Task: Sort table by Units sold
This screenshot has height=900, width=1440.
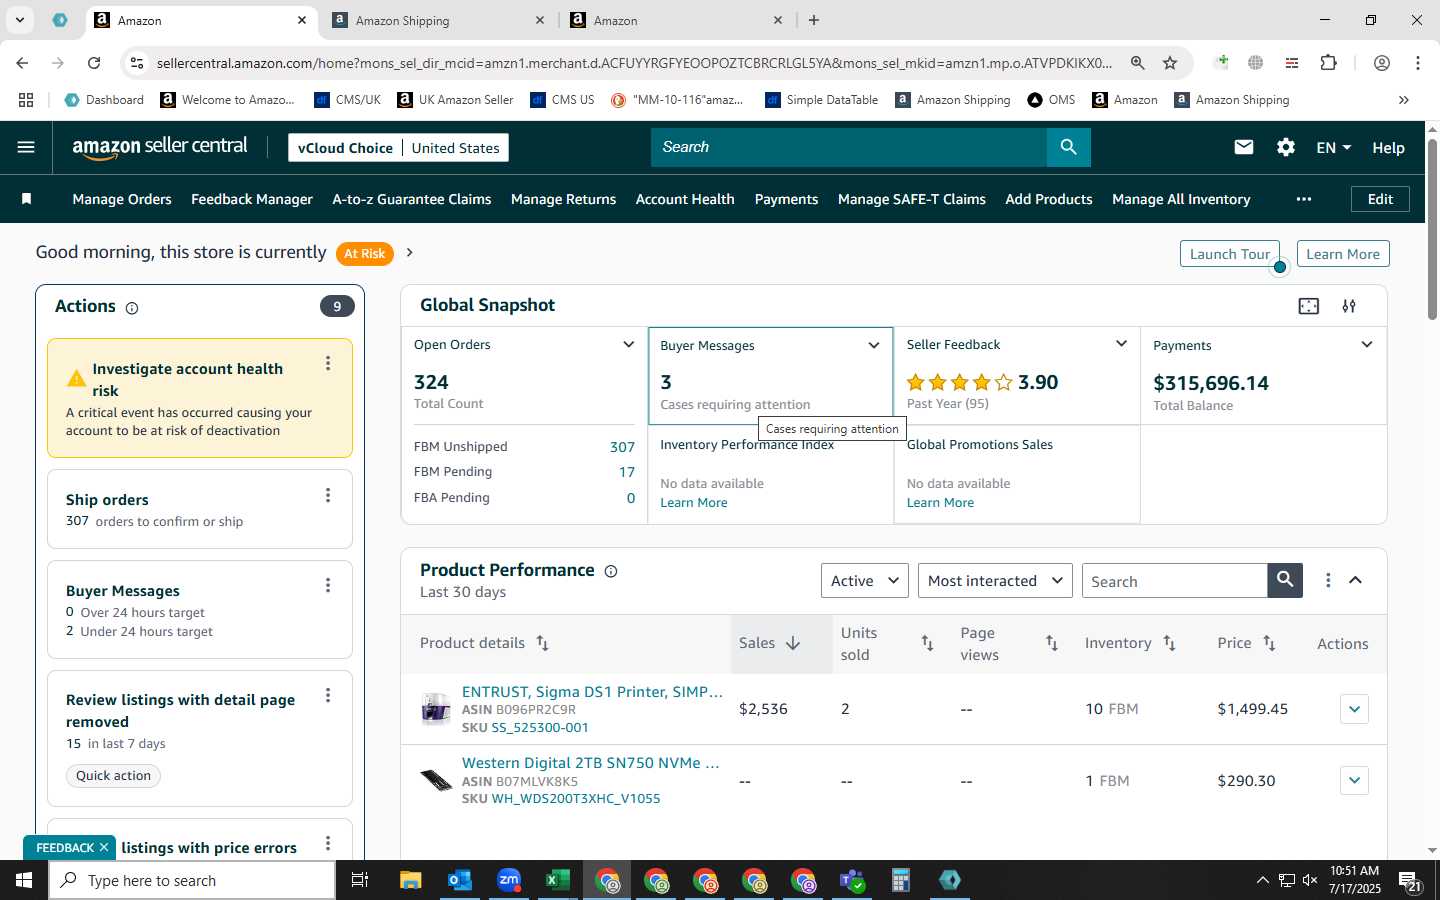Action: [x=927, y=643]
